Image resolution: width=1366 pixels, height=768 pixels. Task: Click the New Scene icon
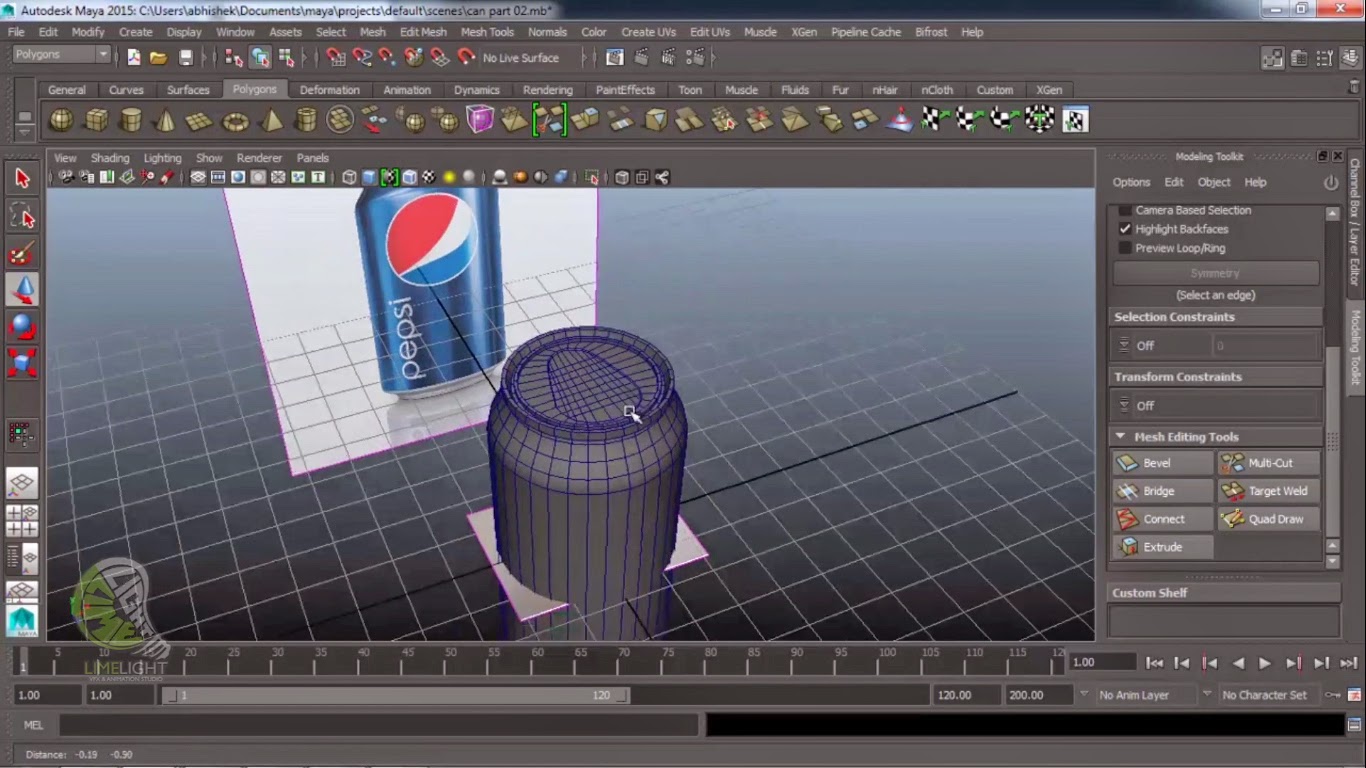(x=133, y=58)
